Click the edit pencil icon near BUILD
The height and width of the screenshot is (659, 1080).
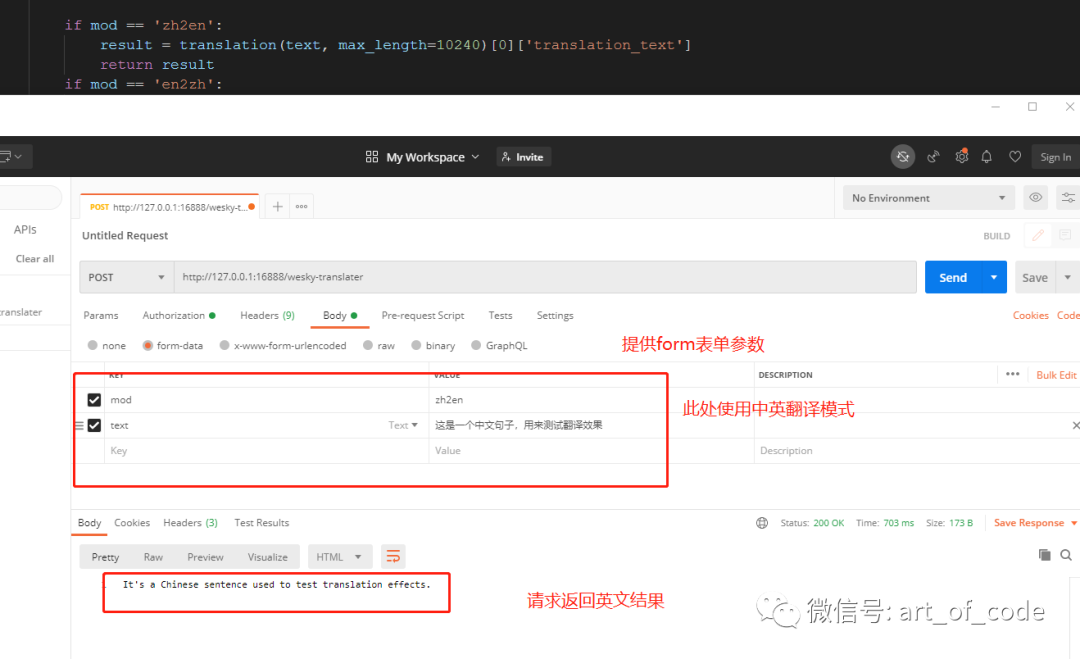click(1038, 236)
